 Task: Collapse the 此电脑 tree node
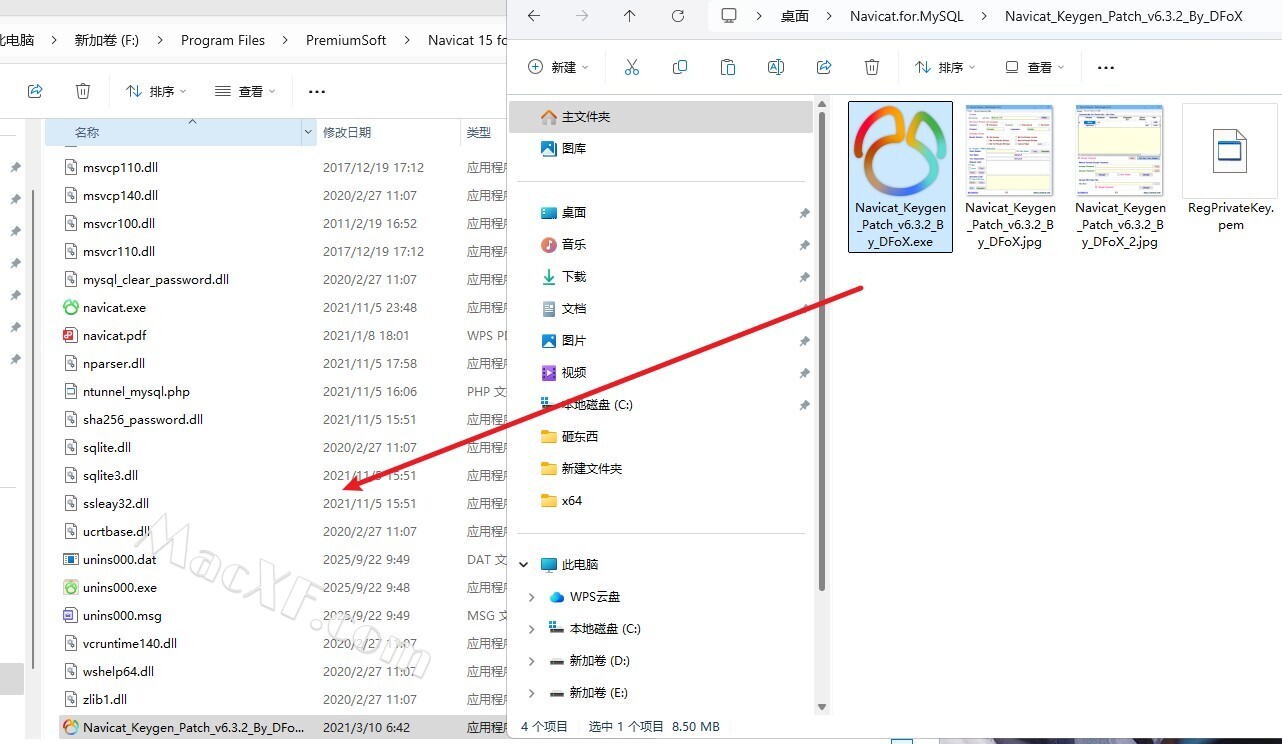coord(523,565)
